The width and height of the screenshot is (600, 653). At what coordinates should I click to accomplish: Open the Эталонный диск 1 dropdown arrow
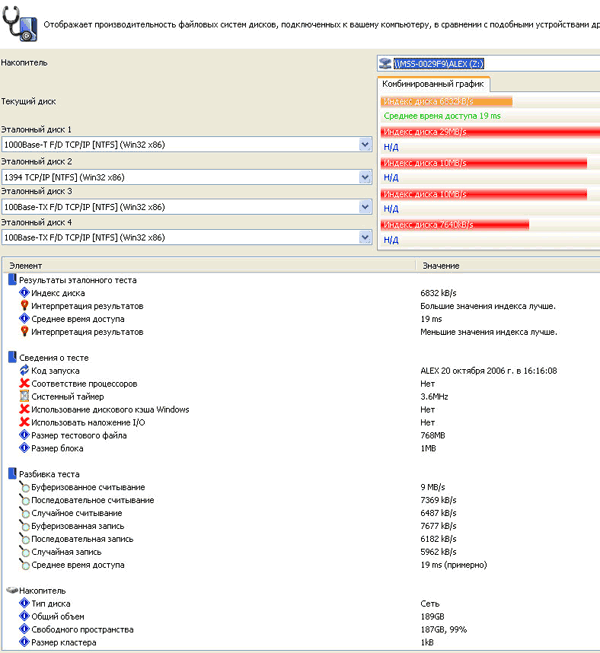click(x=365, y=145)
